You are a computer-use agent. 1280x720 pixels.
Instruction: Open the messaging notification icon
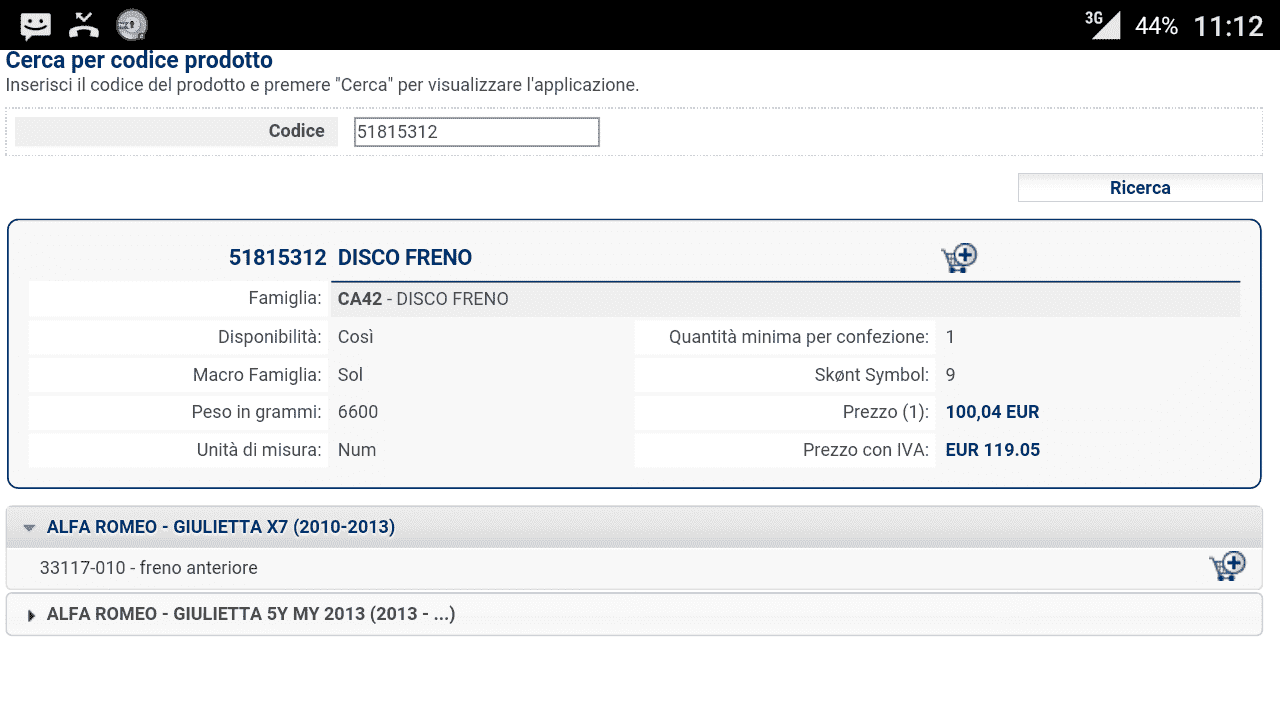[36, 25]
